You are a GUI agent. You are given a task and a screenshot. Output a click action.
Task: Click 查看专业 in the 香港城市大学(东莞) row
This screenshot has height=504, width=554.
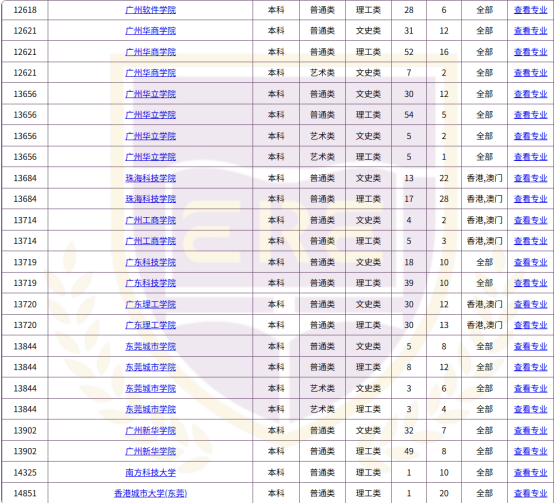click(x=530, y=493)
